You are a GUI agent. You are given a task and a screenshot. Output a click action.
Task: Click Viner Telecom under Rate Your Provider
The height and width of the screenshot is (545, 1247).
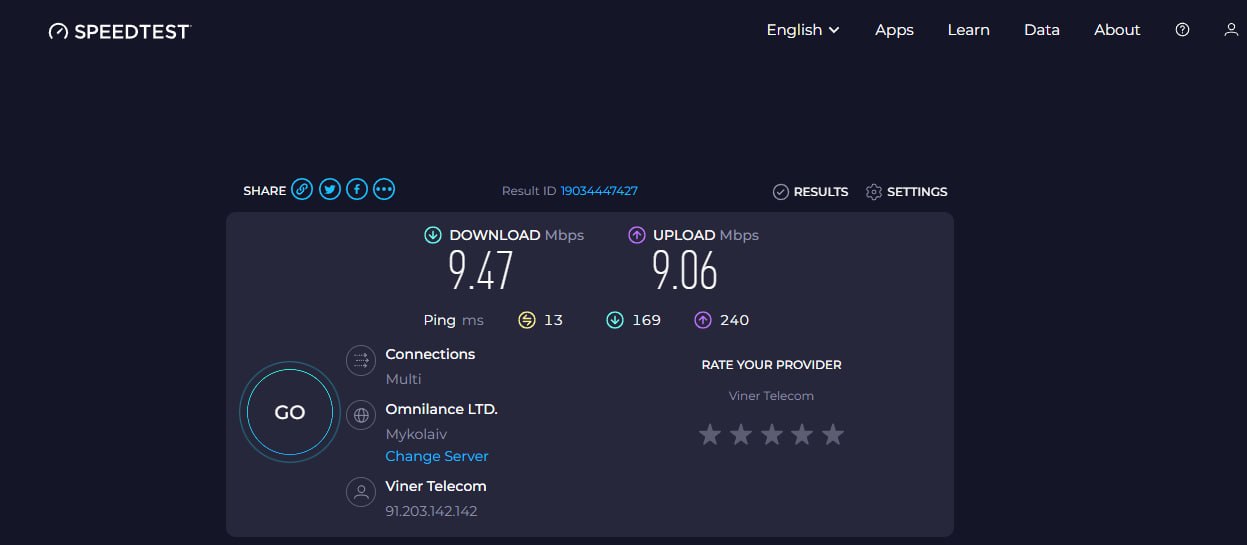[x=772, y=396]
